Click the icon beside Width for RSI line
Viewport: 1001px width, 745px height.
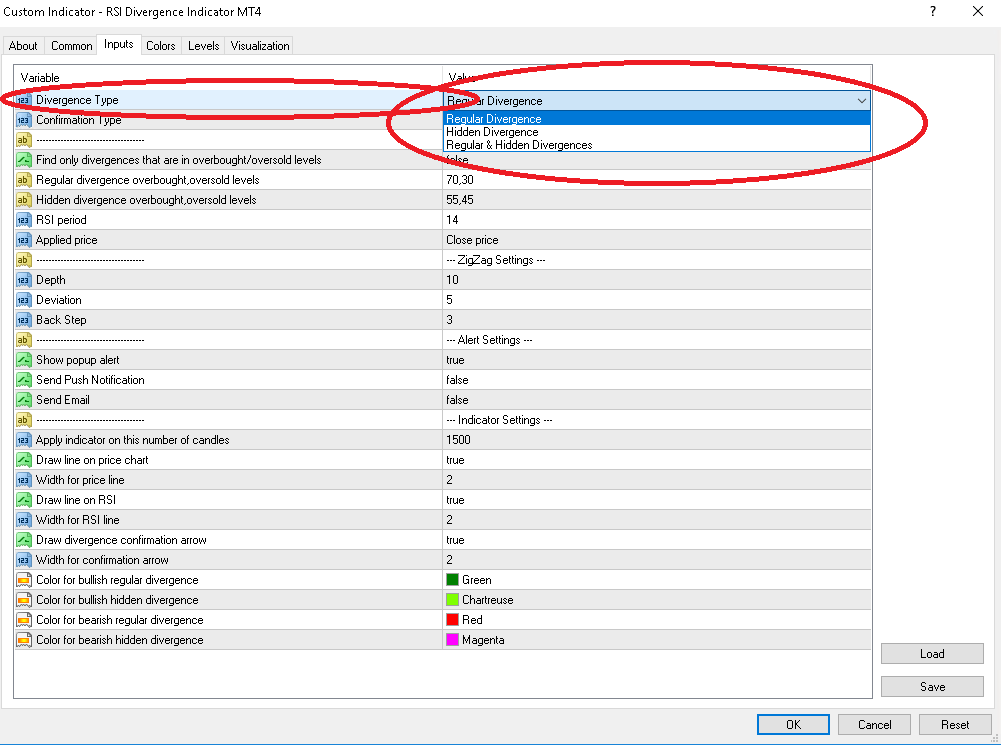tap(24, 520)
